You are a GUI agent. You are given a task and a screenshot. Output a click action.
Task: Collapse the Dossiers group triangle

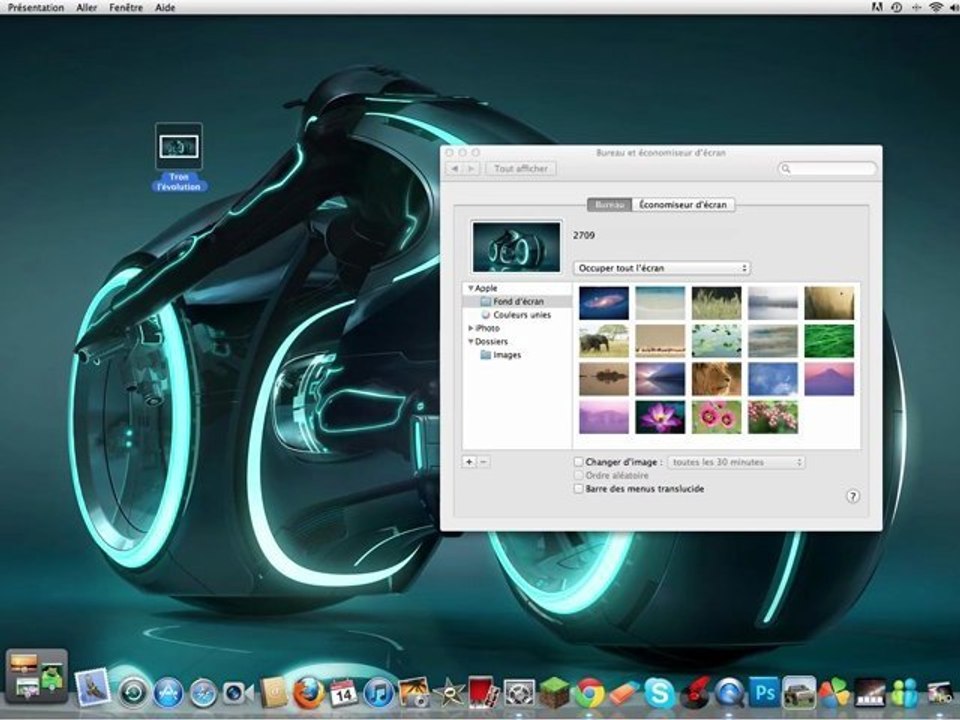pyautogui.click(x=470, y=342)
